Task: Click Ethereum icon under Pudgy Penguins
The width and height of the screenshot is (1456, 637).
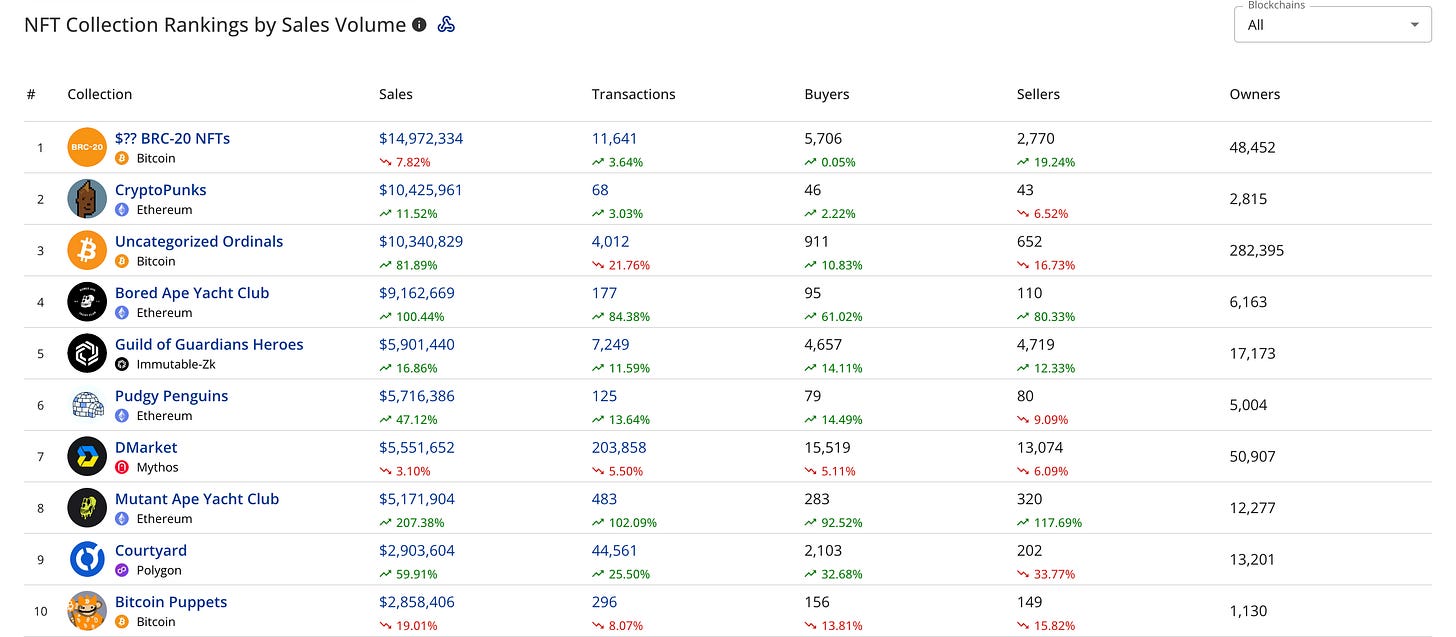Action: [122, 416]
